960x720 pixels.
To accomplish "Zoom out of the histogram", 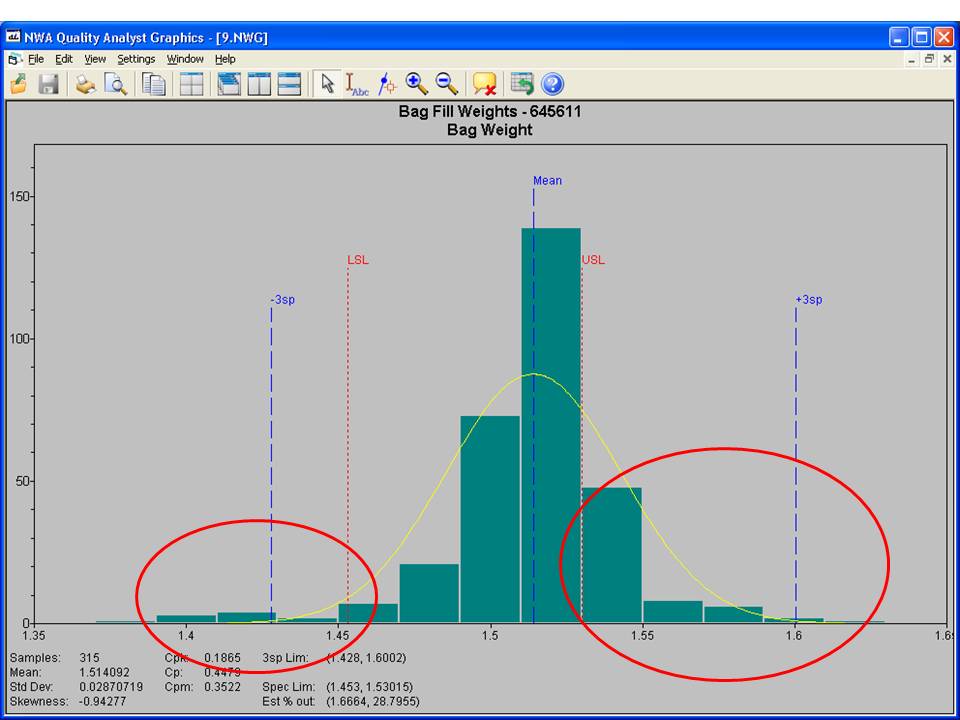I will coord(445,84).
